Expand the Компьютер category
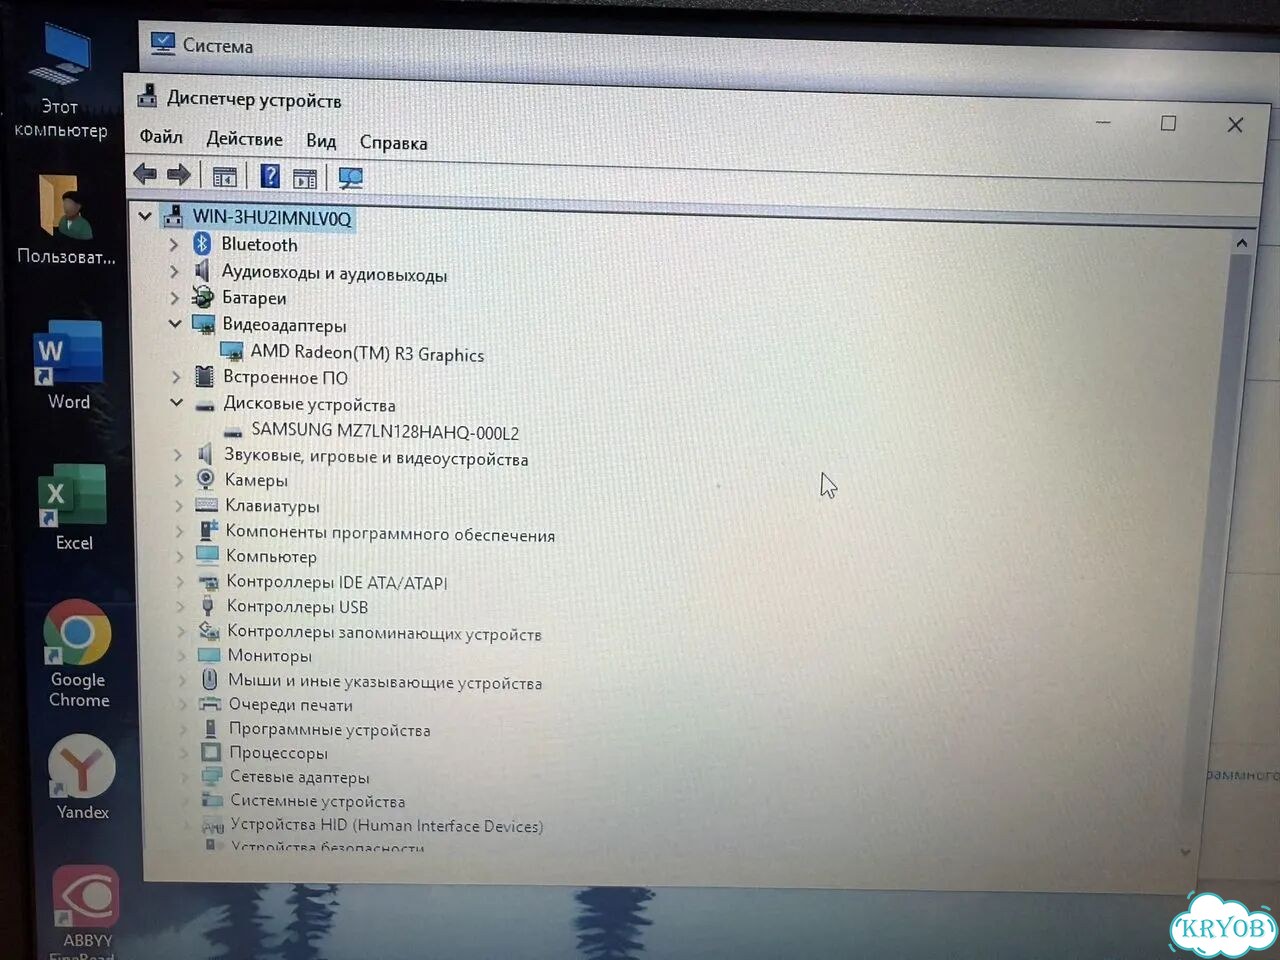The image size is (1280, 960). 180,555
